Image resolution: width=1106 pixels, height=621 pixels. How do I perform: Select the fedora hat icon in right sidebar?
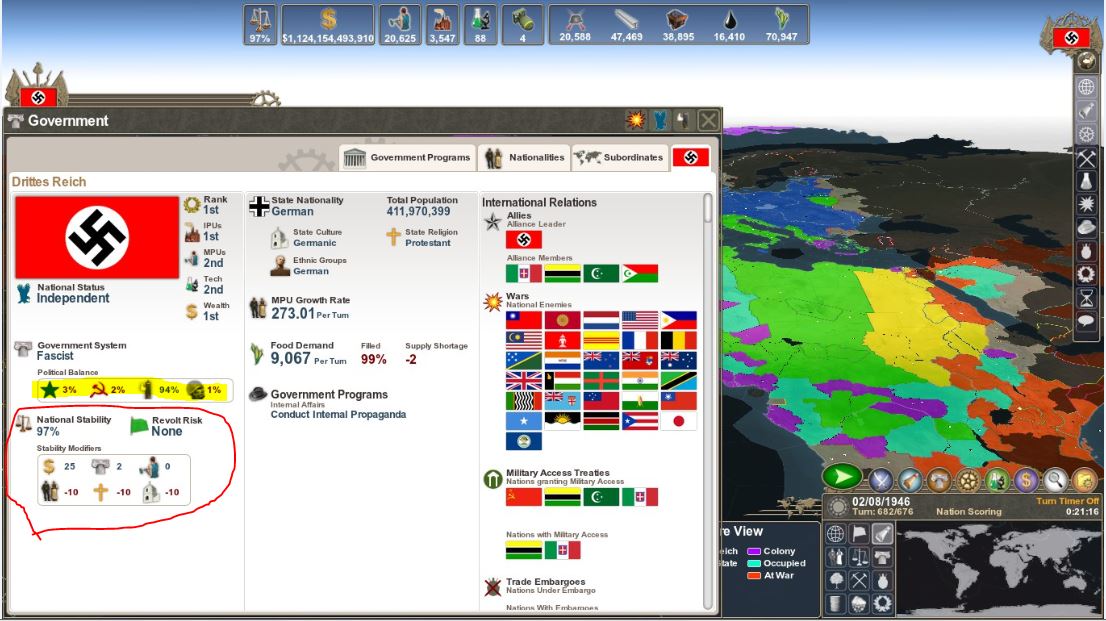pyautogui.click(x=1086, y=227)
